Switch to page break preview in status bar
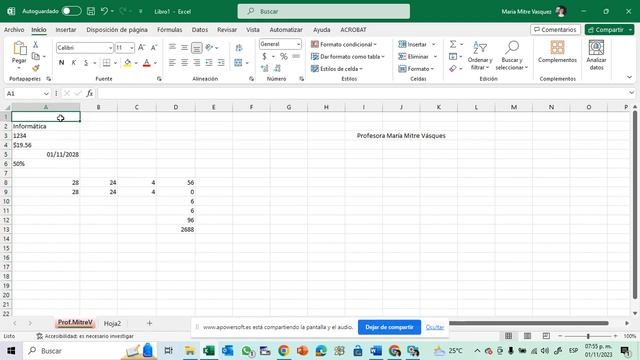Image resolution: width=640 pixels, height=360 pixels. pyautogui.click(x=546, y=336)
